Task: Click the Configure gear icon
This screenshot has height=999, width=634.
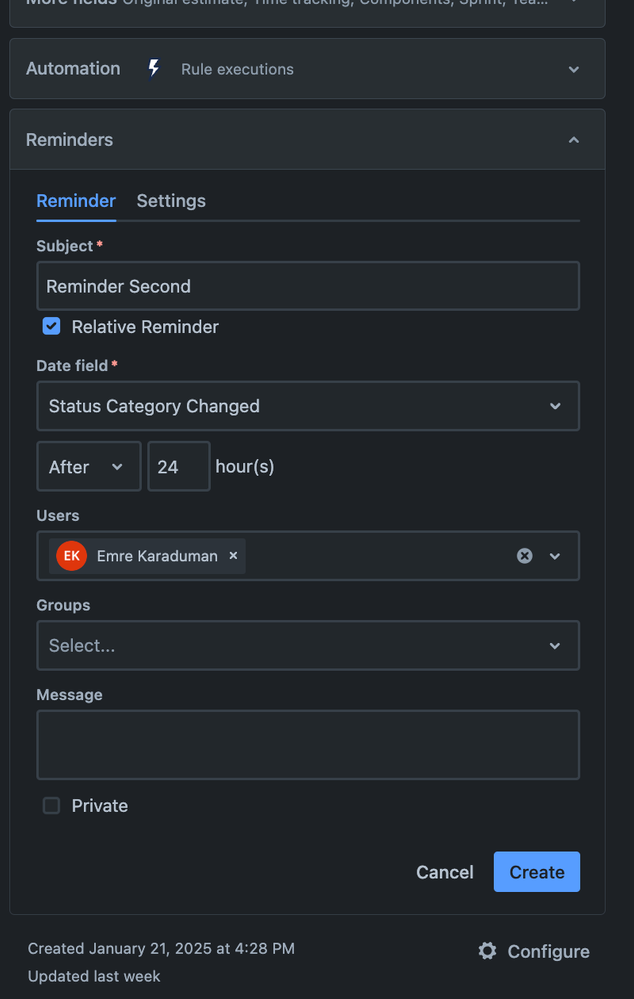Action: (x=487, y=951)
